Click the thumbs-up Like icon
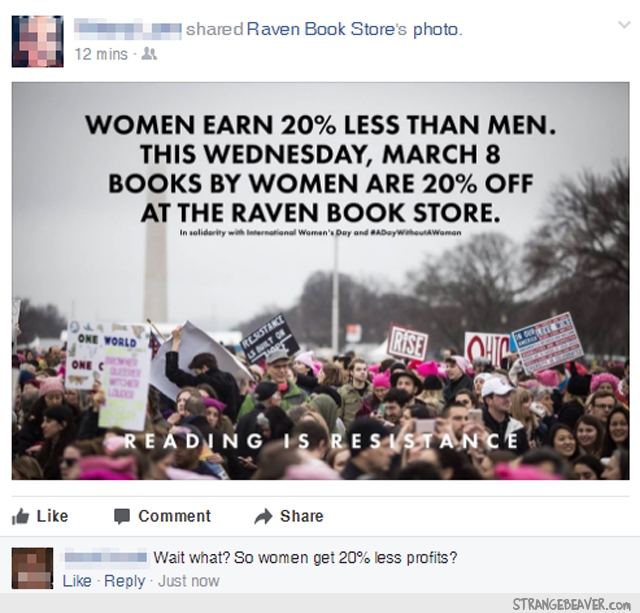This screenshot has width=640, height=613. tap(20, 516)
